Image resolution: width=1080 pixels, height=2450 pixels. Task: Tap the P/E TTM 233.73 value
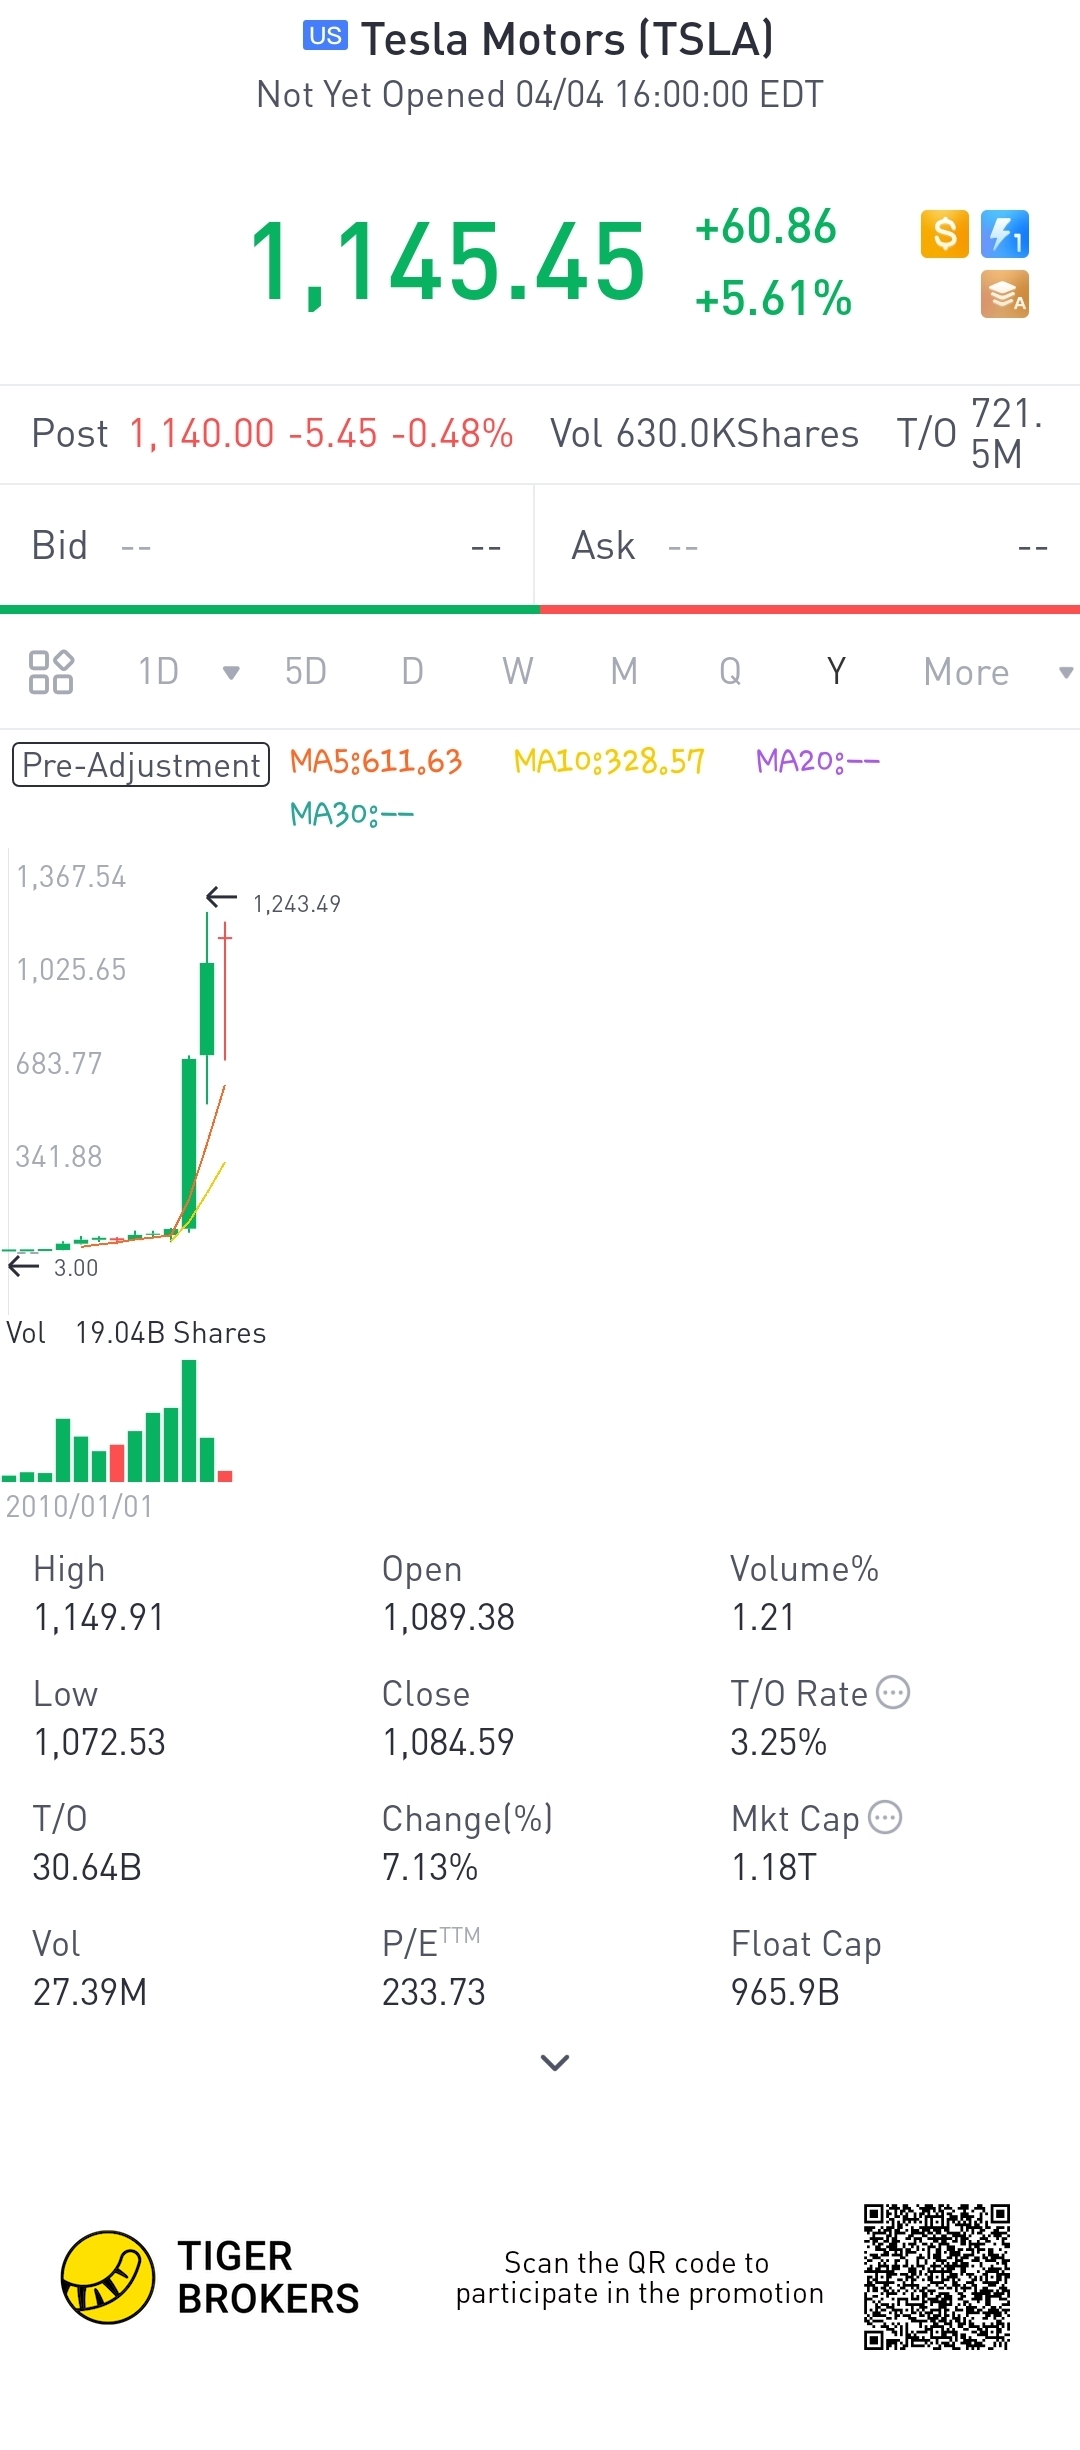click(x=434, y=1992)
